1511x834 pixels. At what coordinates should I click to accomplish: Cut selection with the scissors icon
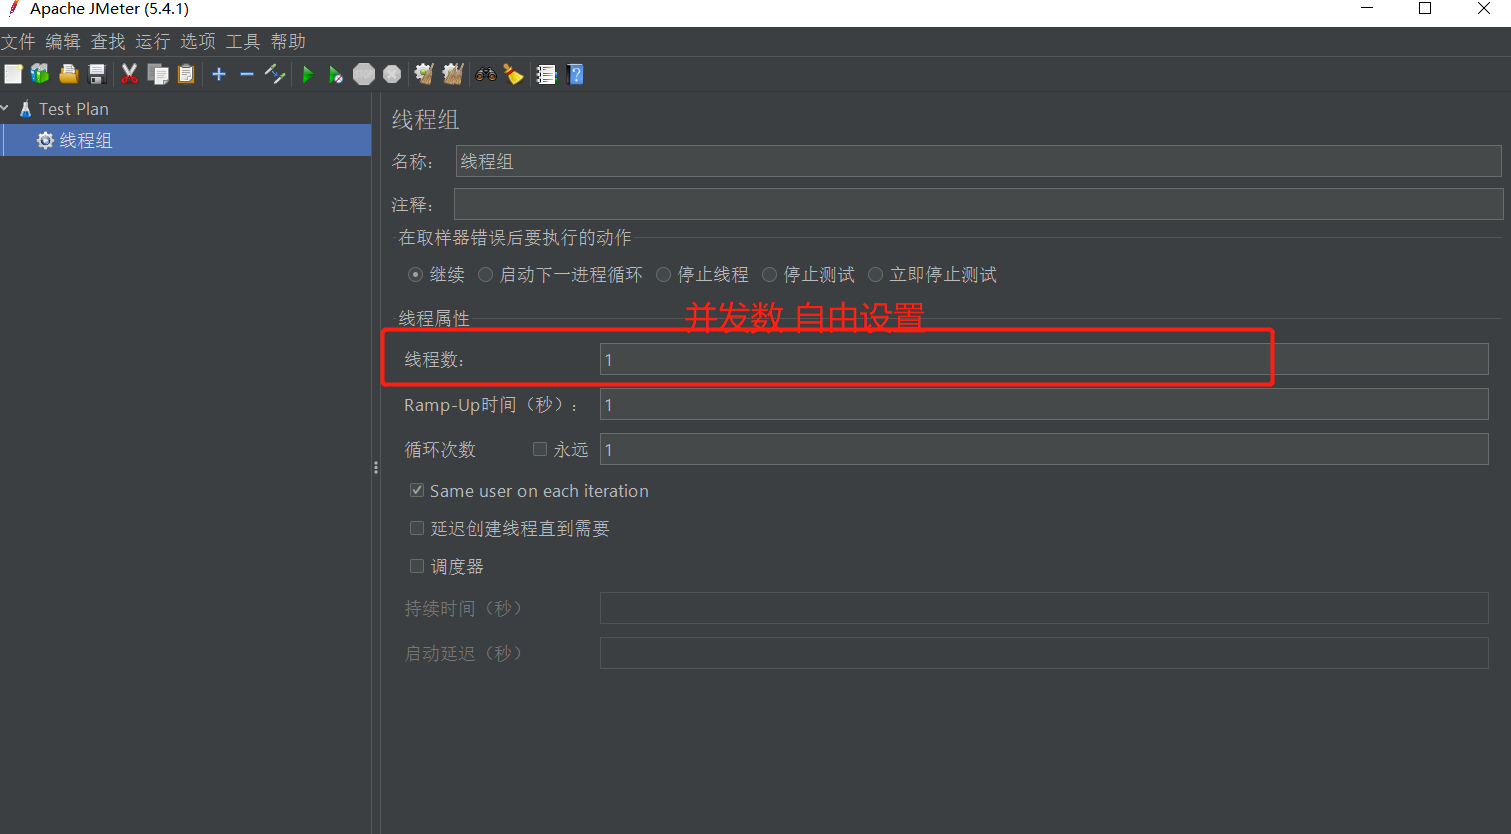point(129,74)
